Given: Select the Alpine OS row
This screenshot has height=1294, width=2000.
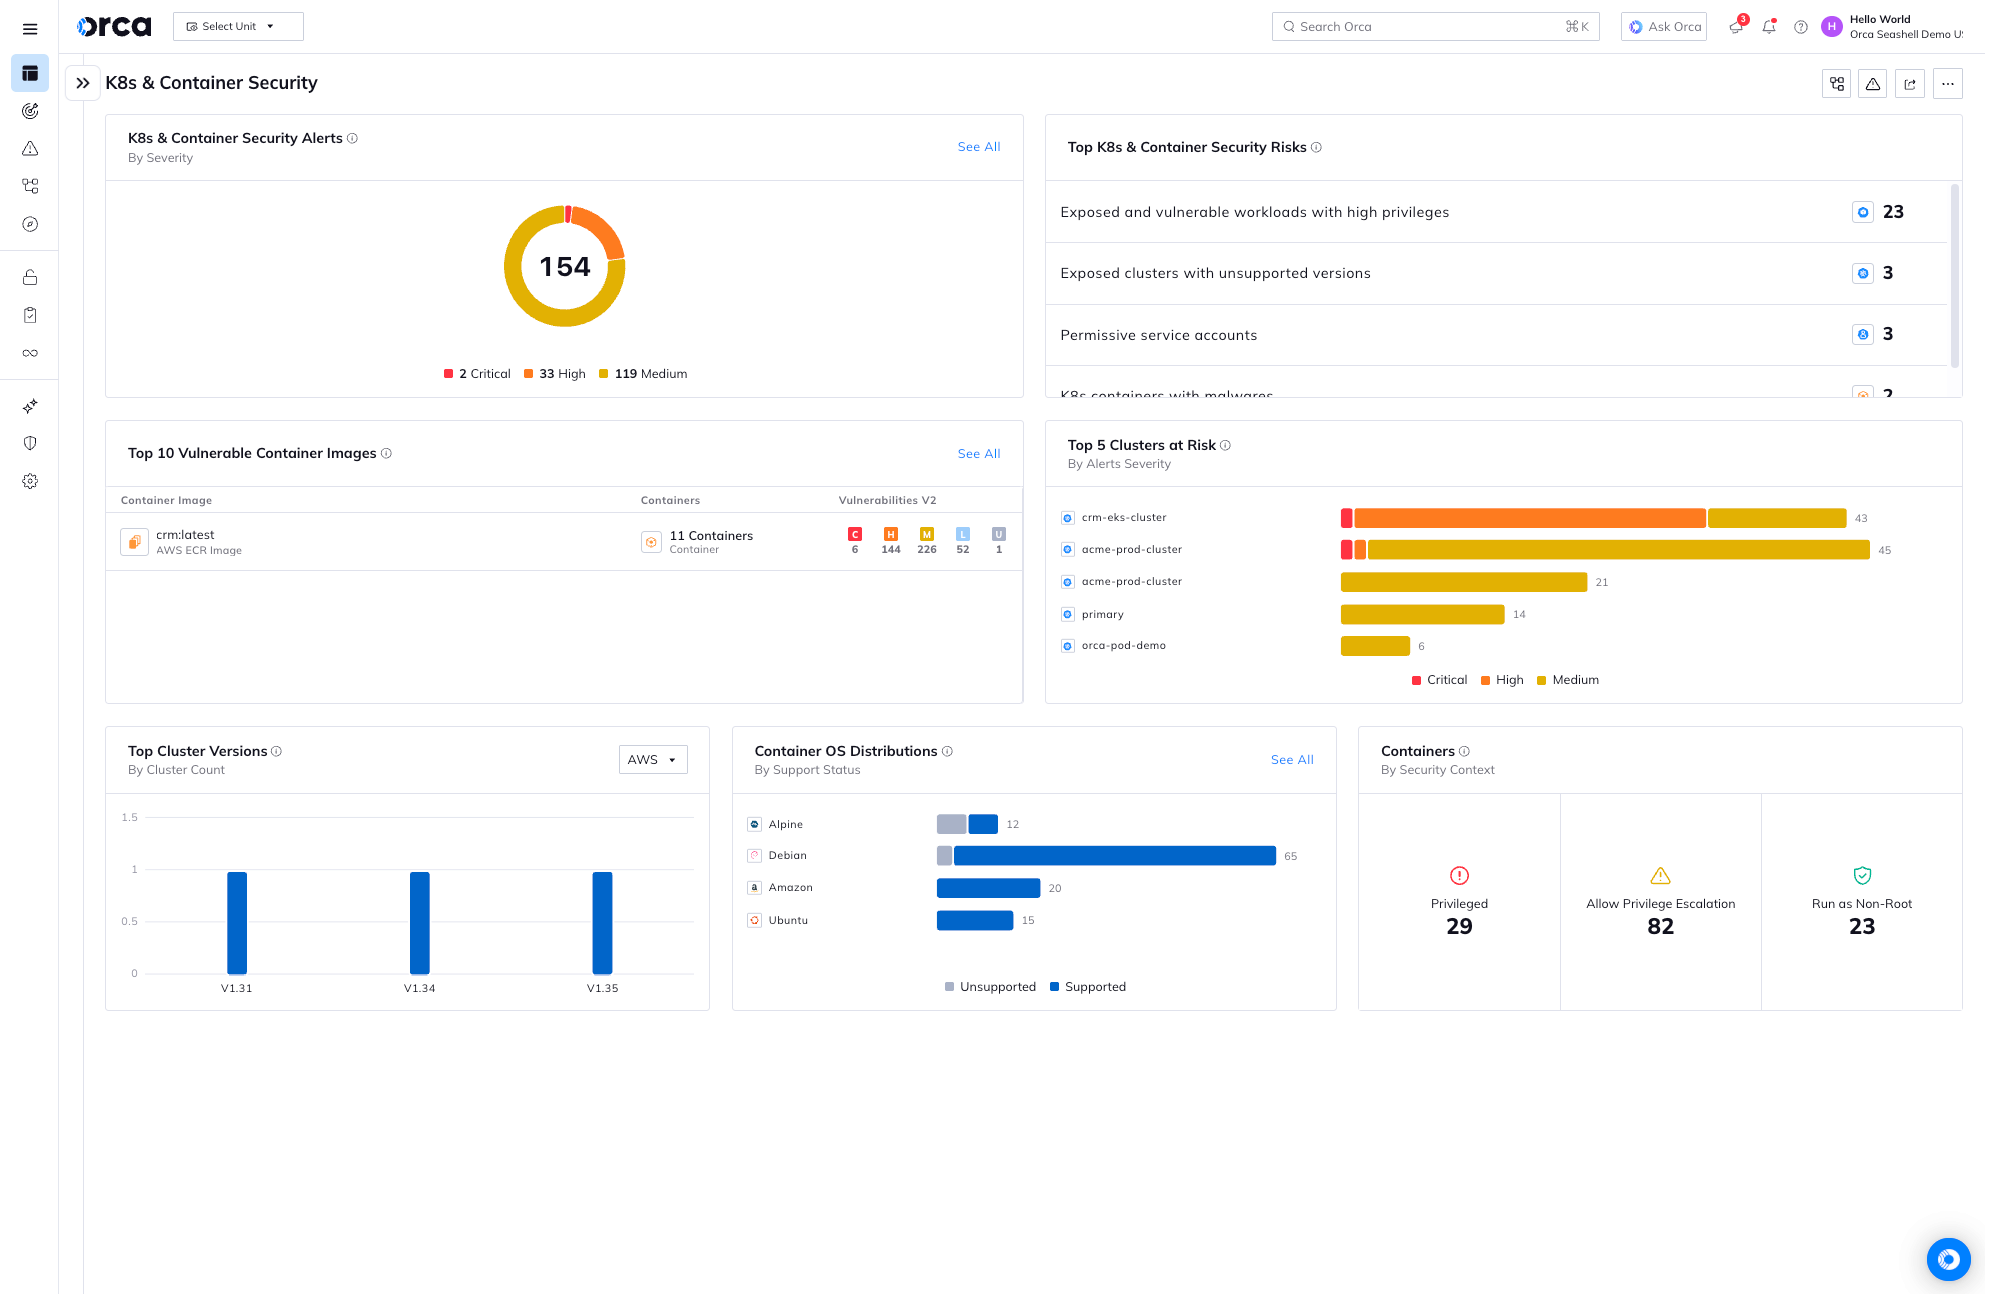Looking at the screenshot, I should coord(786,825).
